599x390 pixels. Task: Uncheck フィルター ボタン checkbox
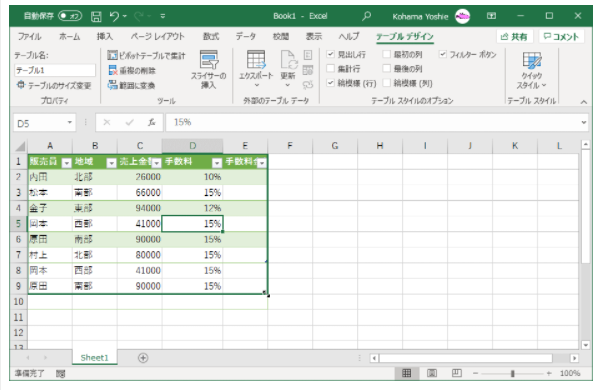pos(442,54)
